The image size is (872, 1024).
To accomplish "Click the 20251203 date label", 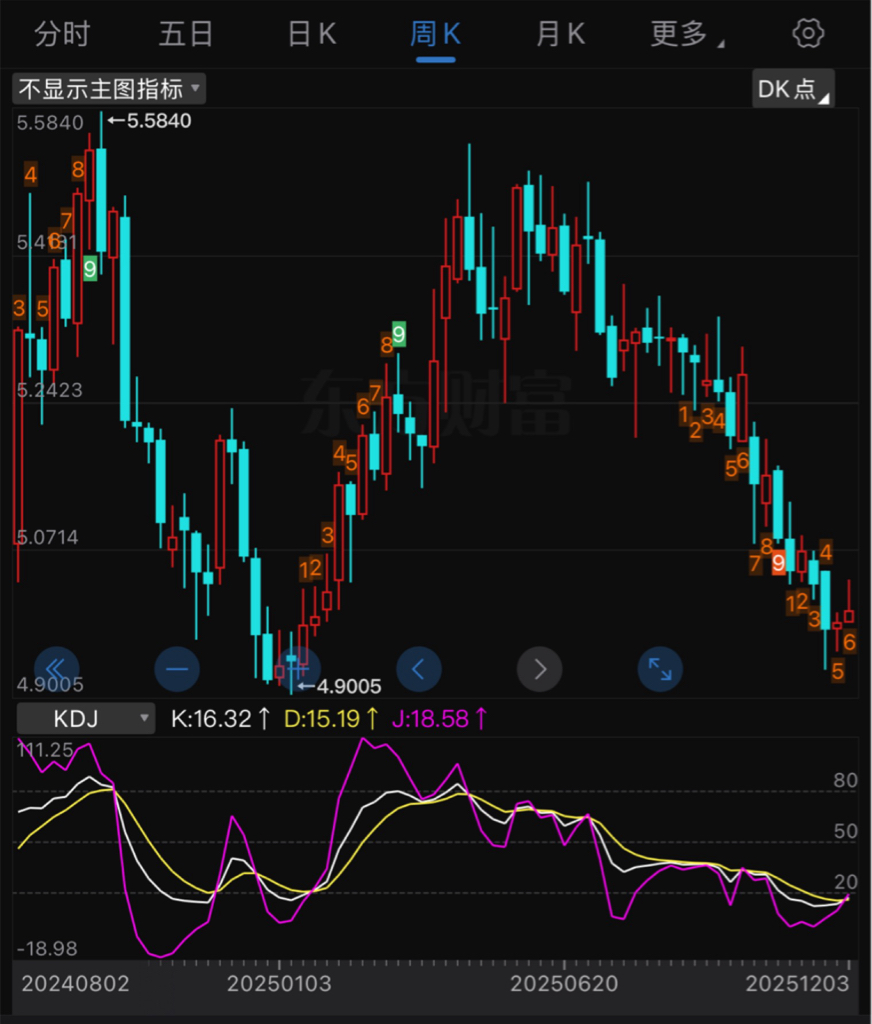I will point(797,984).
